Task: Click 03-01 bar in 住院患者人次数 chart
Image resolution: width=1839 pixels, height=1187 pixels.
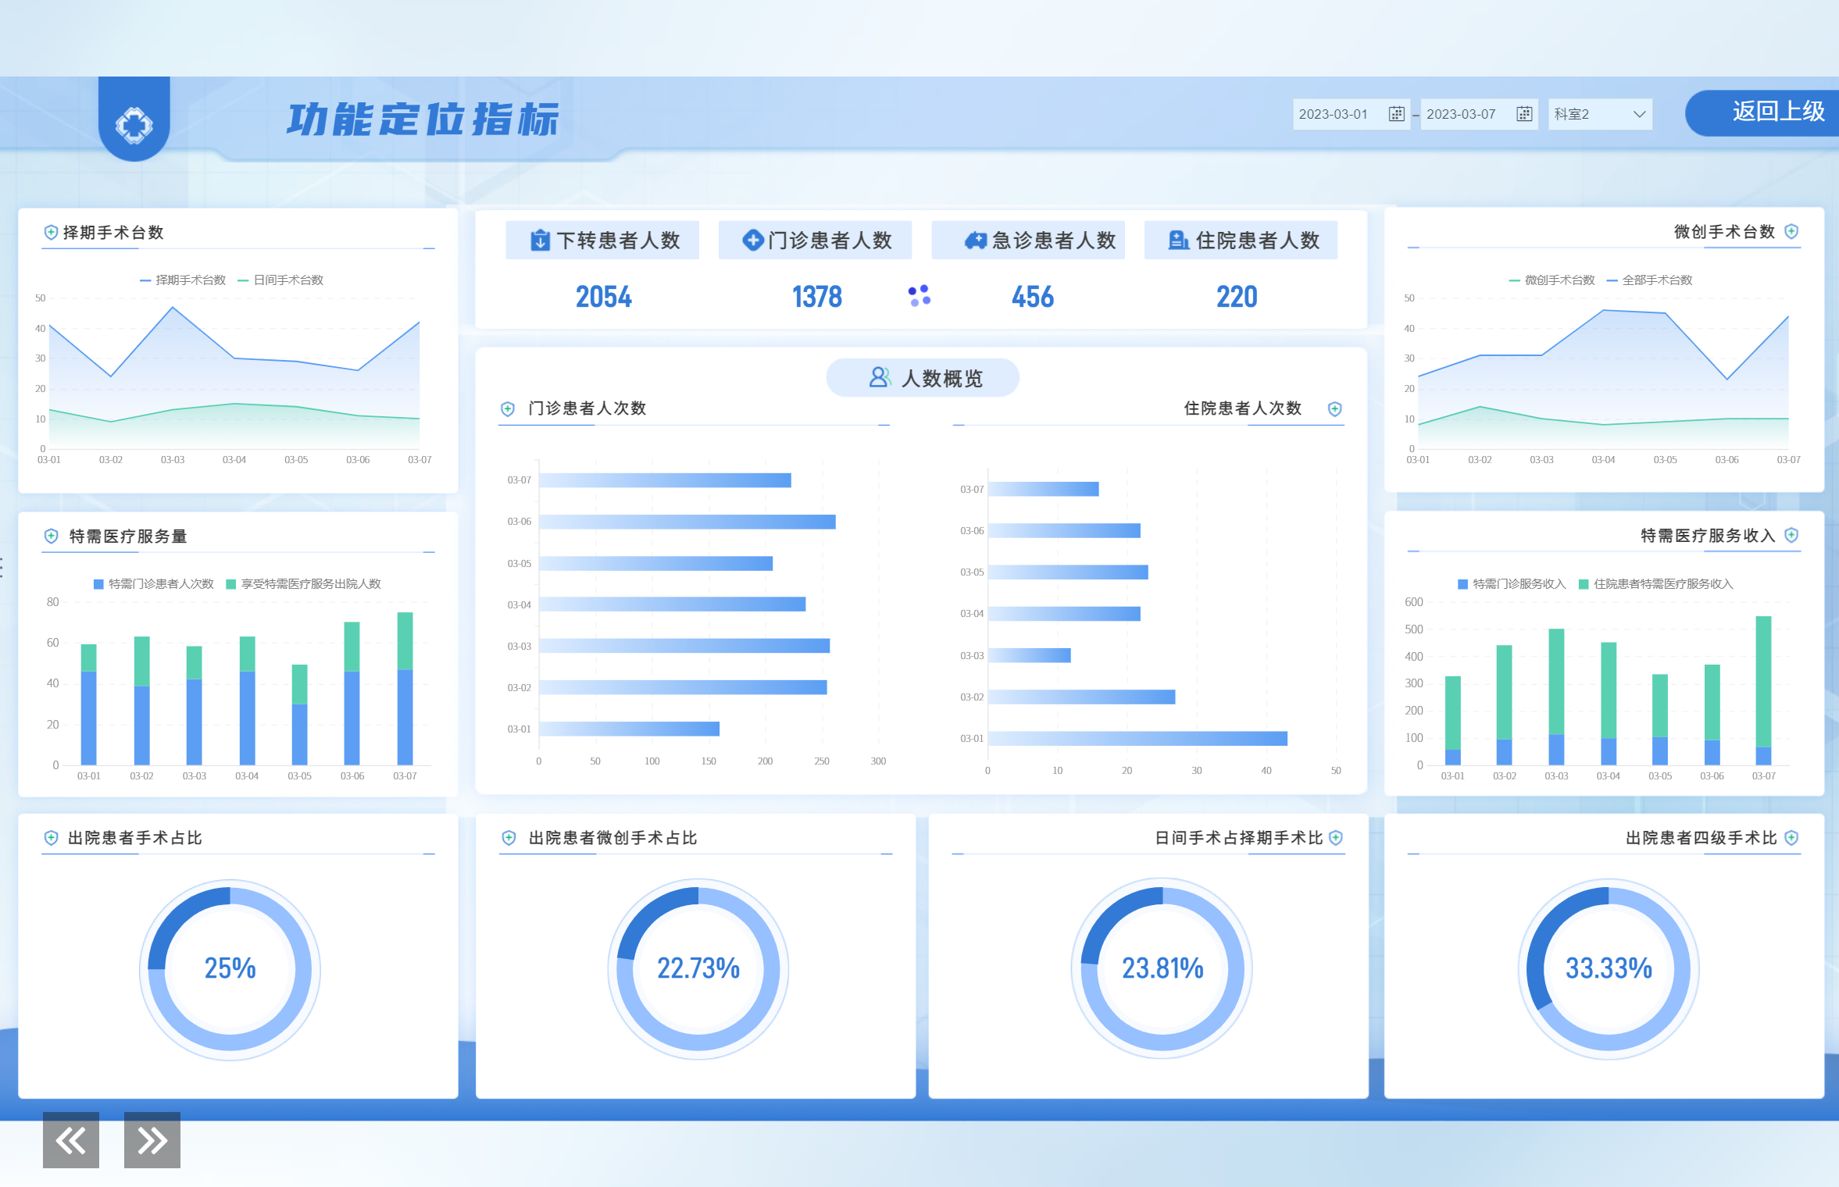Action: pyautogui.click(x=1138, y=739)
